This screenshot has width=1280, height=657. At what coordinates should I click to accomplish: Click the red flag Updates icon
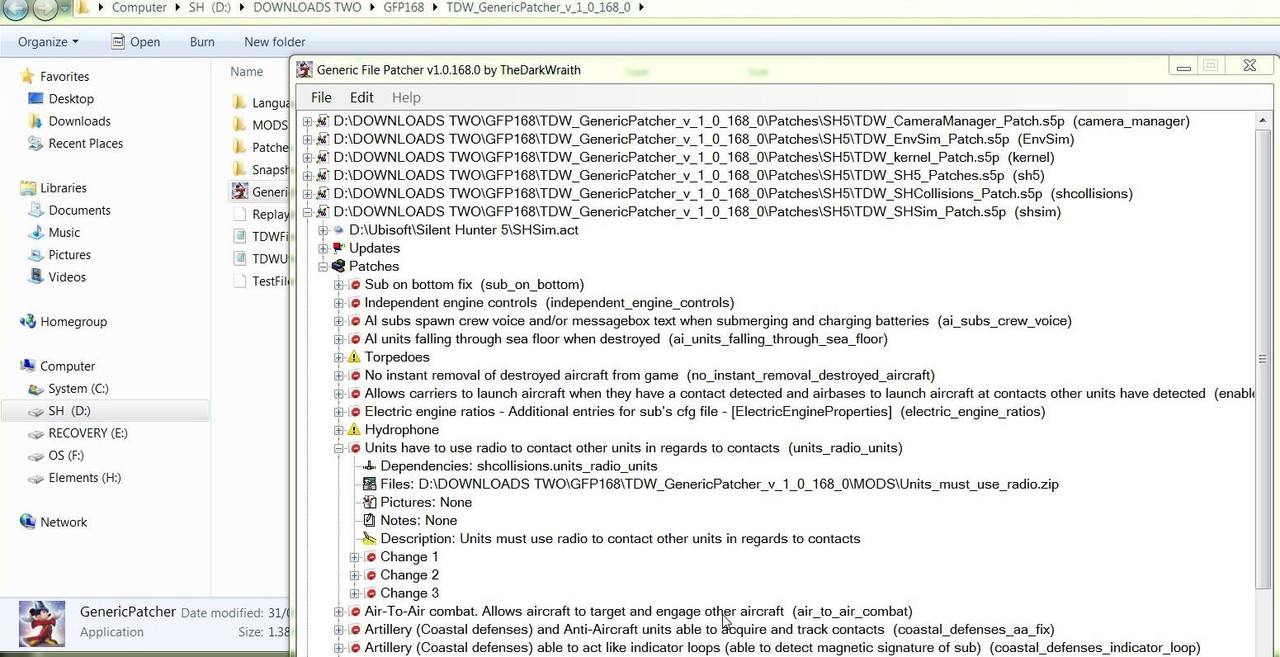[x=338, y=248]
